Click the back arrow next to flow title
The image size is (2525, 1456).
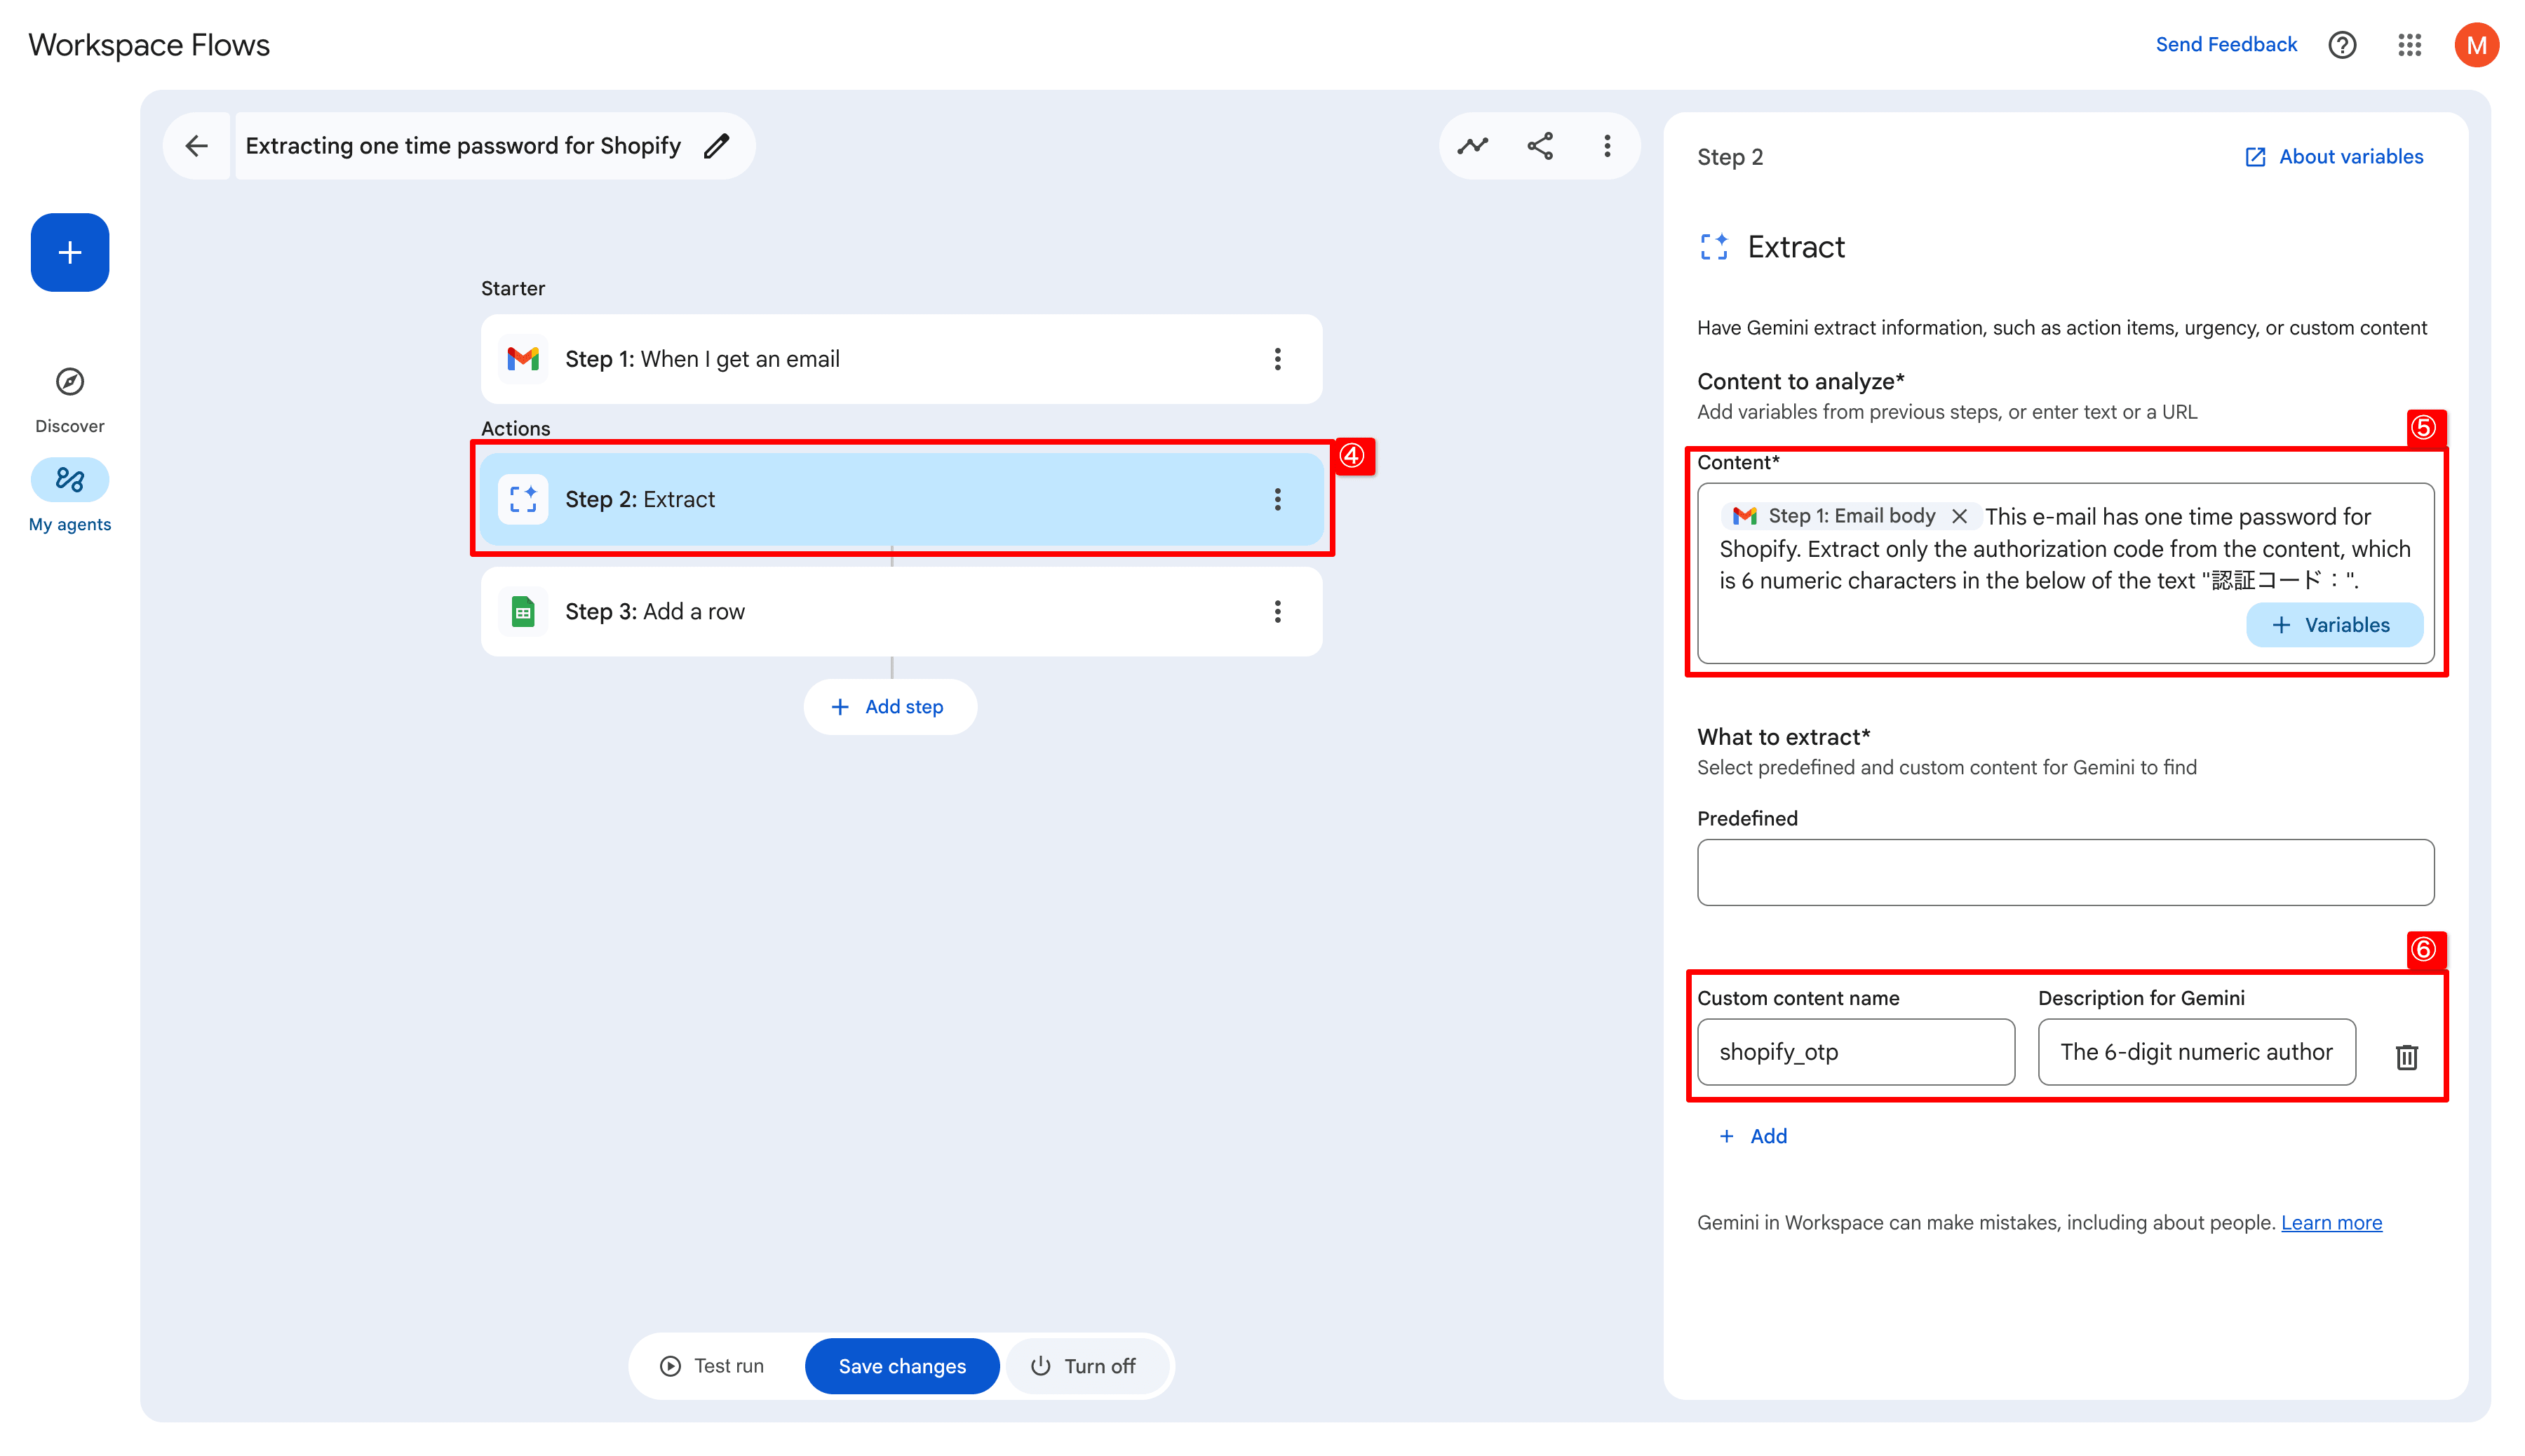tap(196, 146)
